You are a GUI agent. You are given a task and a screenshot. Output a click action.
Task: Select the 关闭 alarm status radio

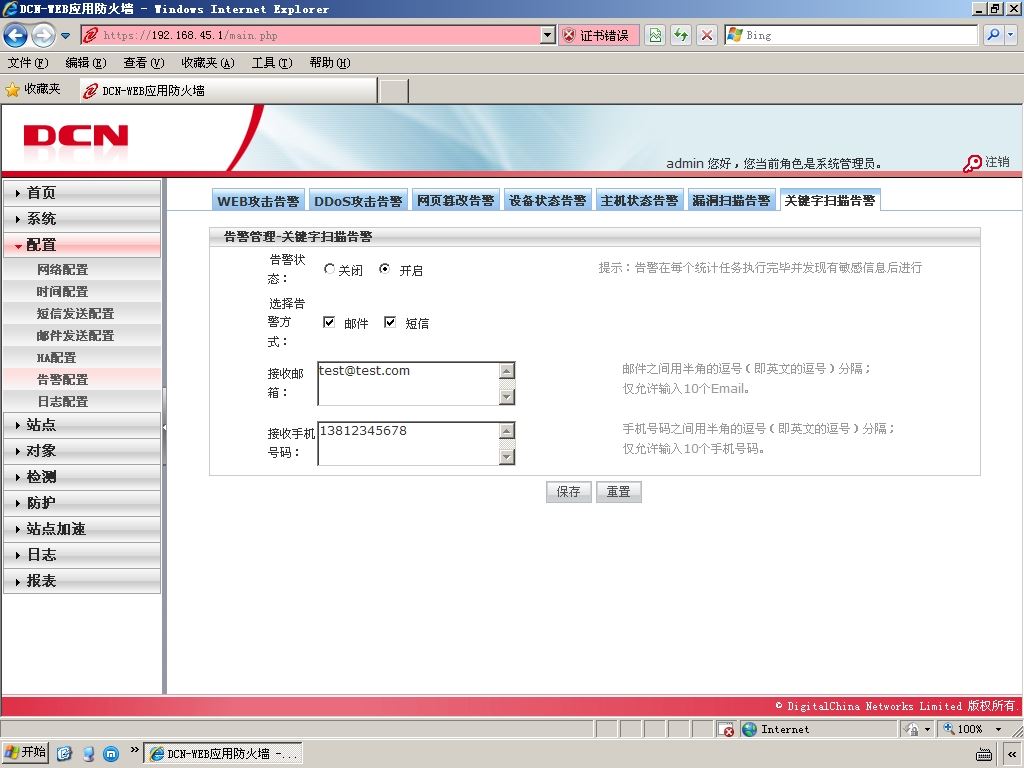[x=329, y=269]
